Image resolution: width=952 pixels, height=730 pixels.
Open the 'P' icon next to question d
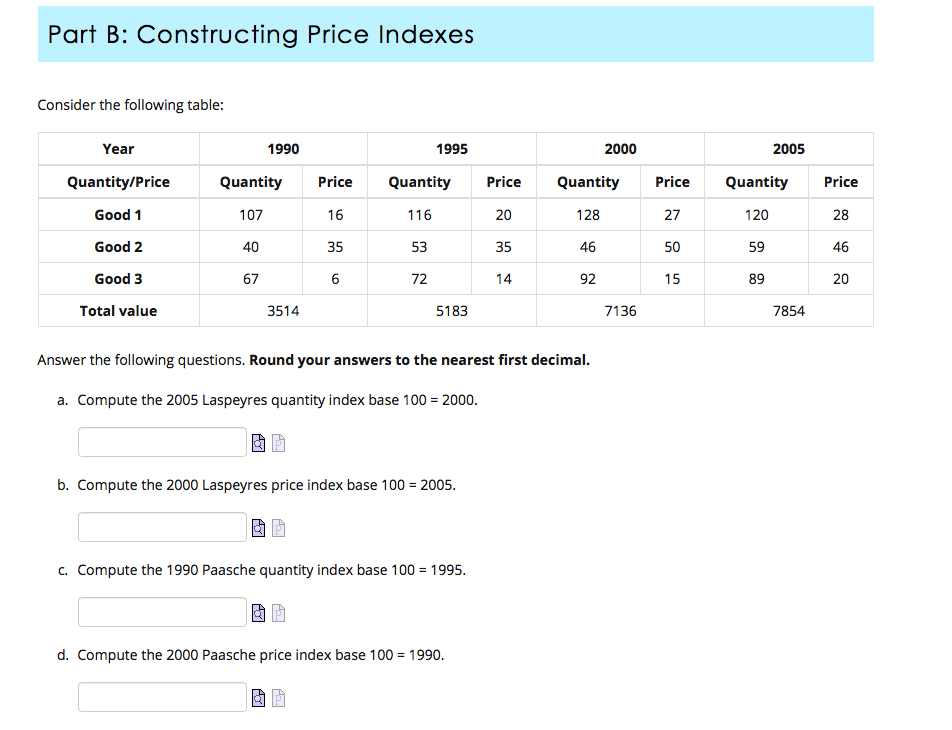tap(277, 697)
